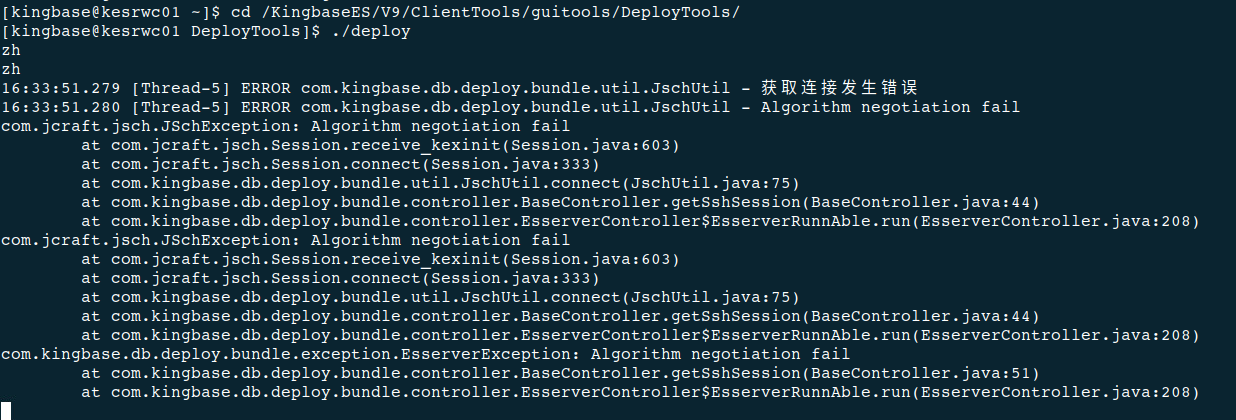Image resolution: width=1236 pixels, height=420 pixels.
Task: Click the Chinese error message 获取连接发生错误
Action: pos(839,88)
